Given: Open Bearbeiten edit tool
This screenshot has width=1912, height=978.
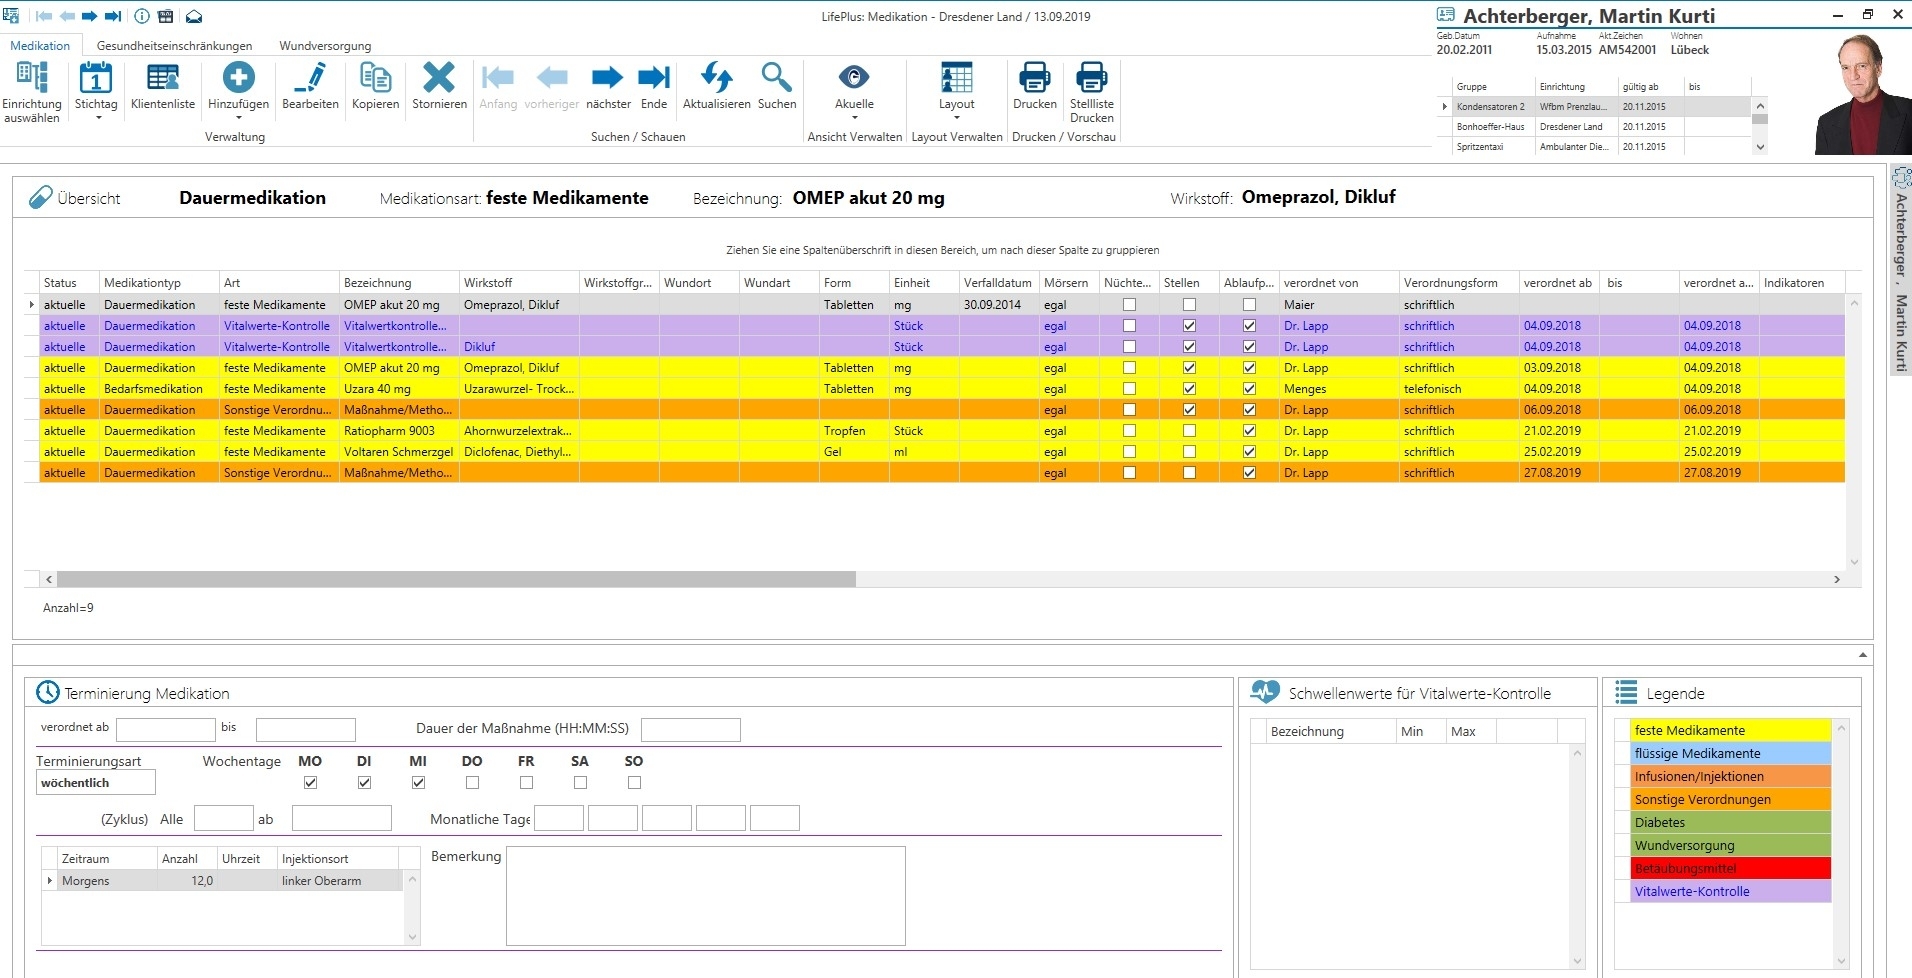Looking at the screenshot, I should (310, 78).
